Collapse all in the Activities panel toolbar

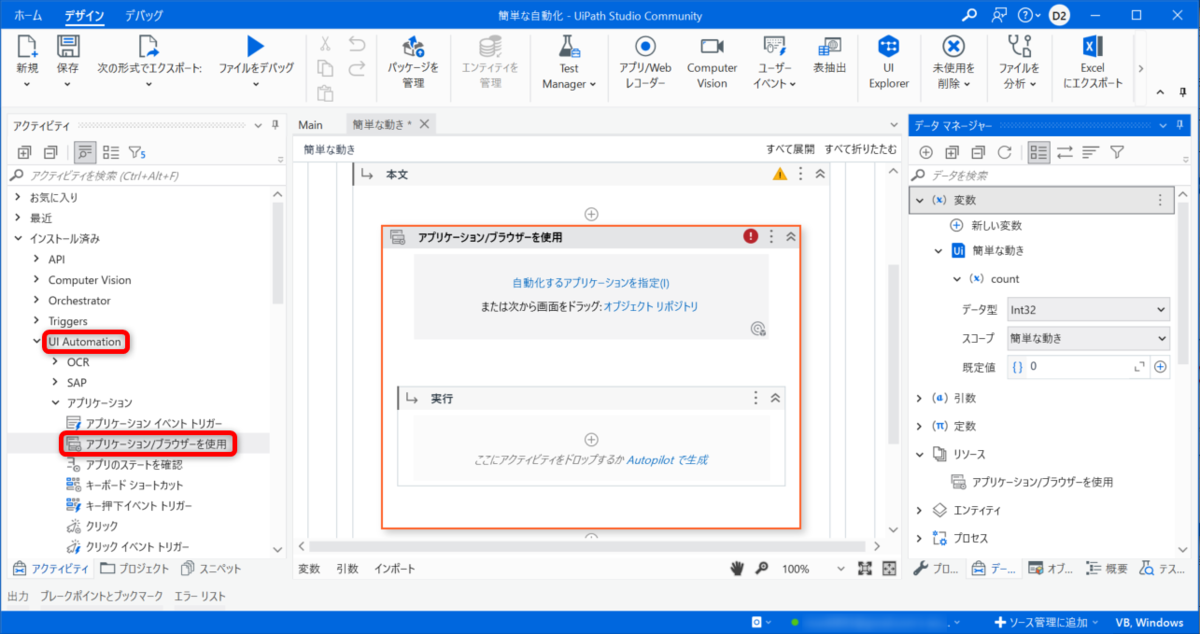(x=50, y=153)
